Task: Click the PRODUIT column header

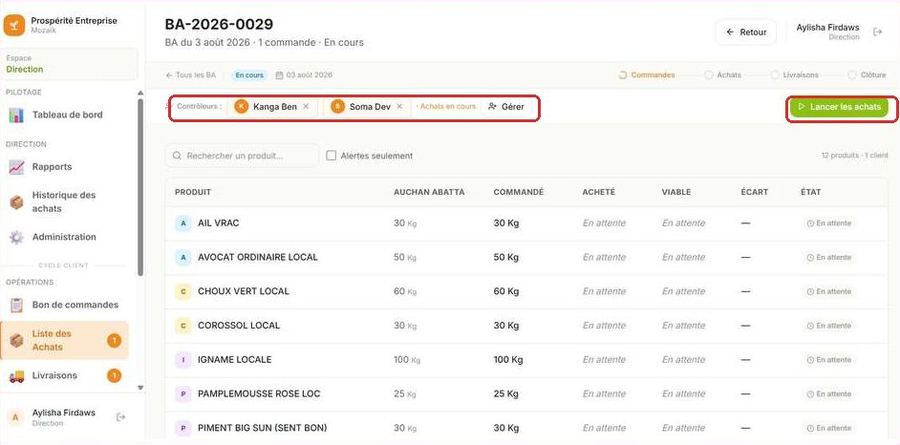Action: click(x=193, y=192)
